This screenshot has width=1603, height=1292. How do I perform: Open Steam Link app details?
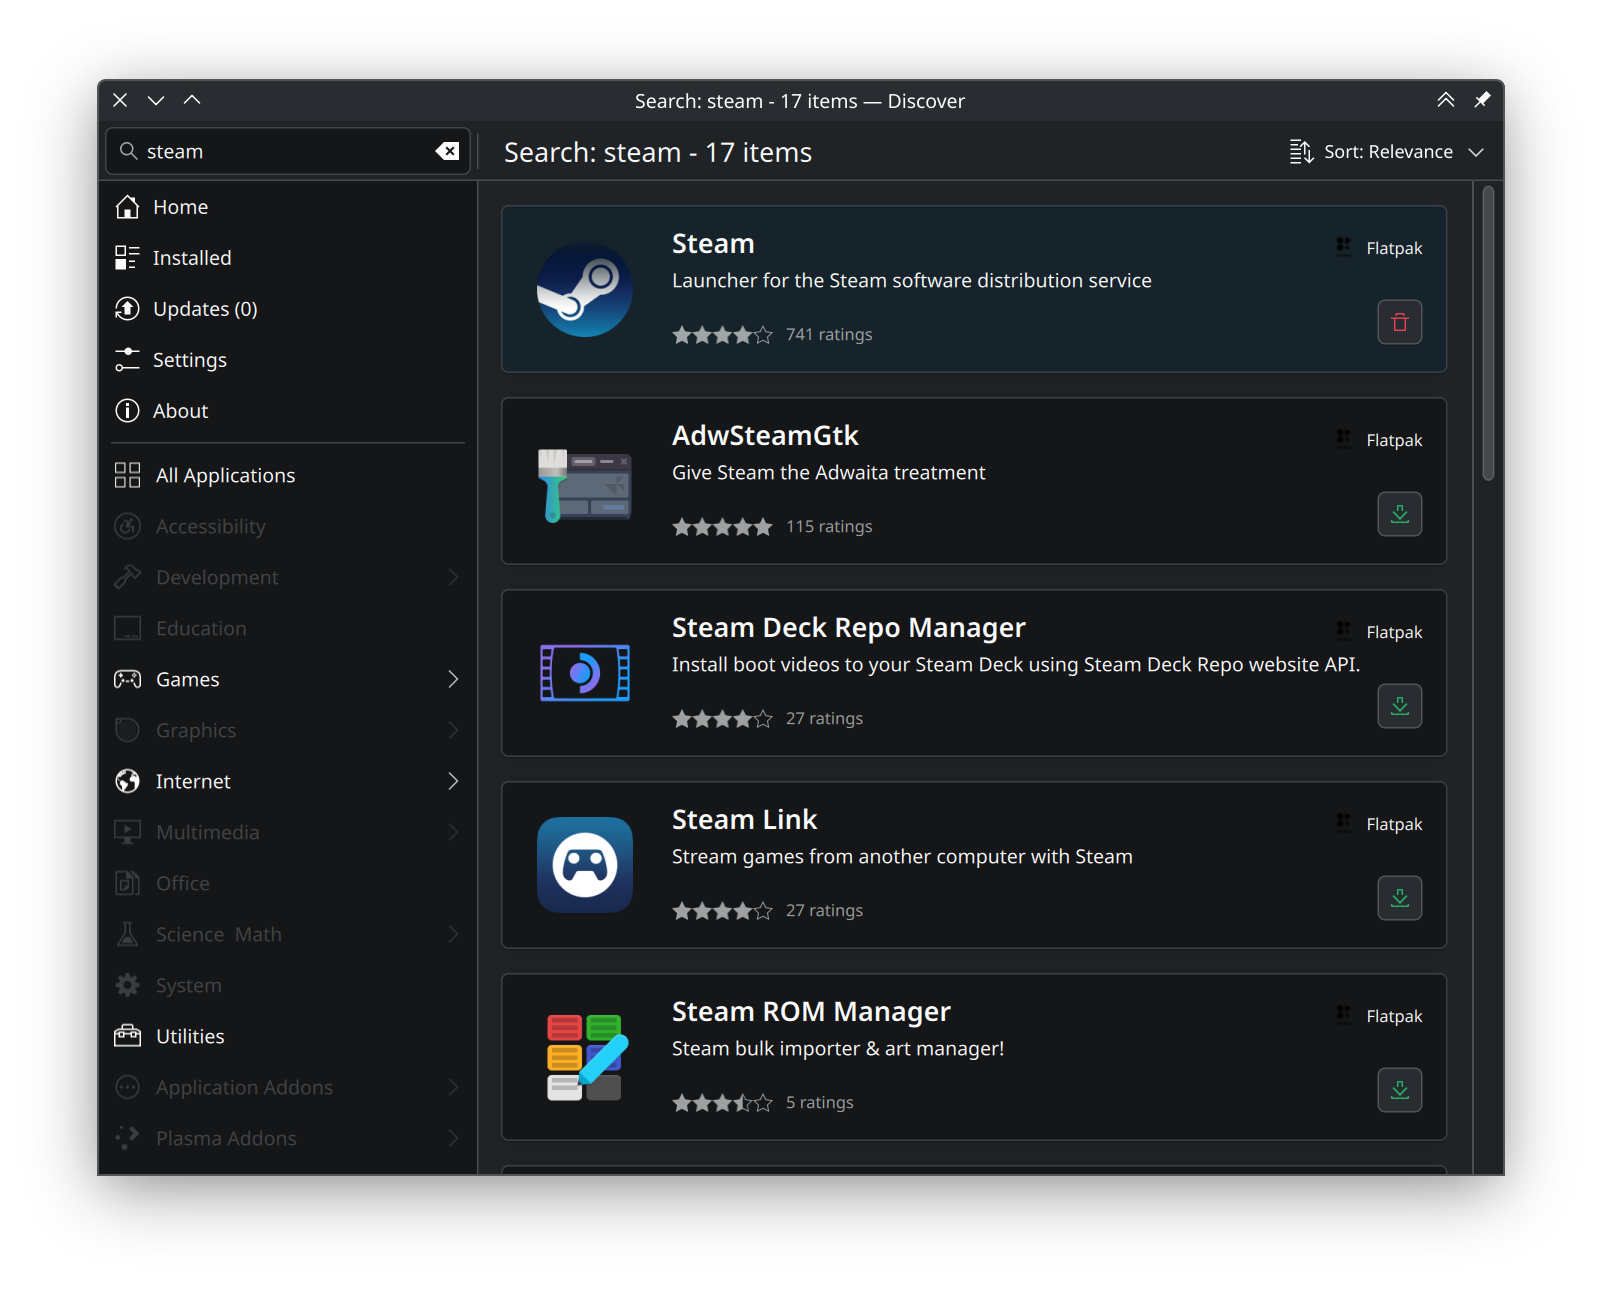(x=744, y=820)
